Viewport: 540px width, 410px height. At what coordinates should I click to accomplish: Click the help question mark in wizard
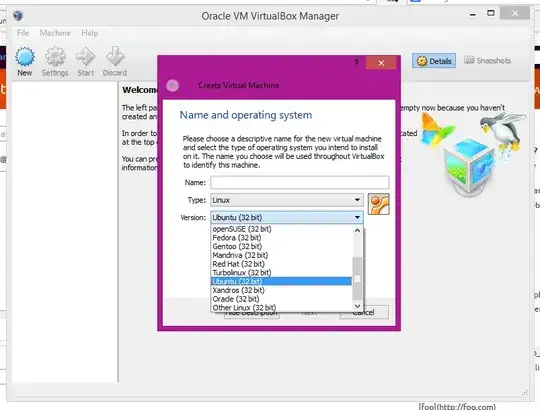click(356, 62)
